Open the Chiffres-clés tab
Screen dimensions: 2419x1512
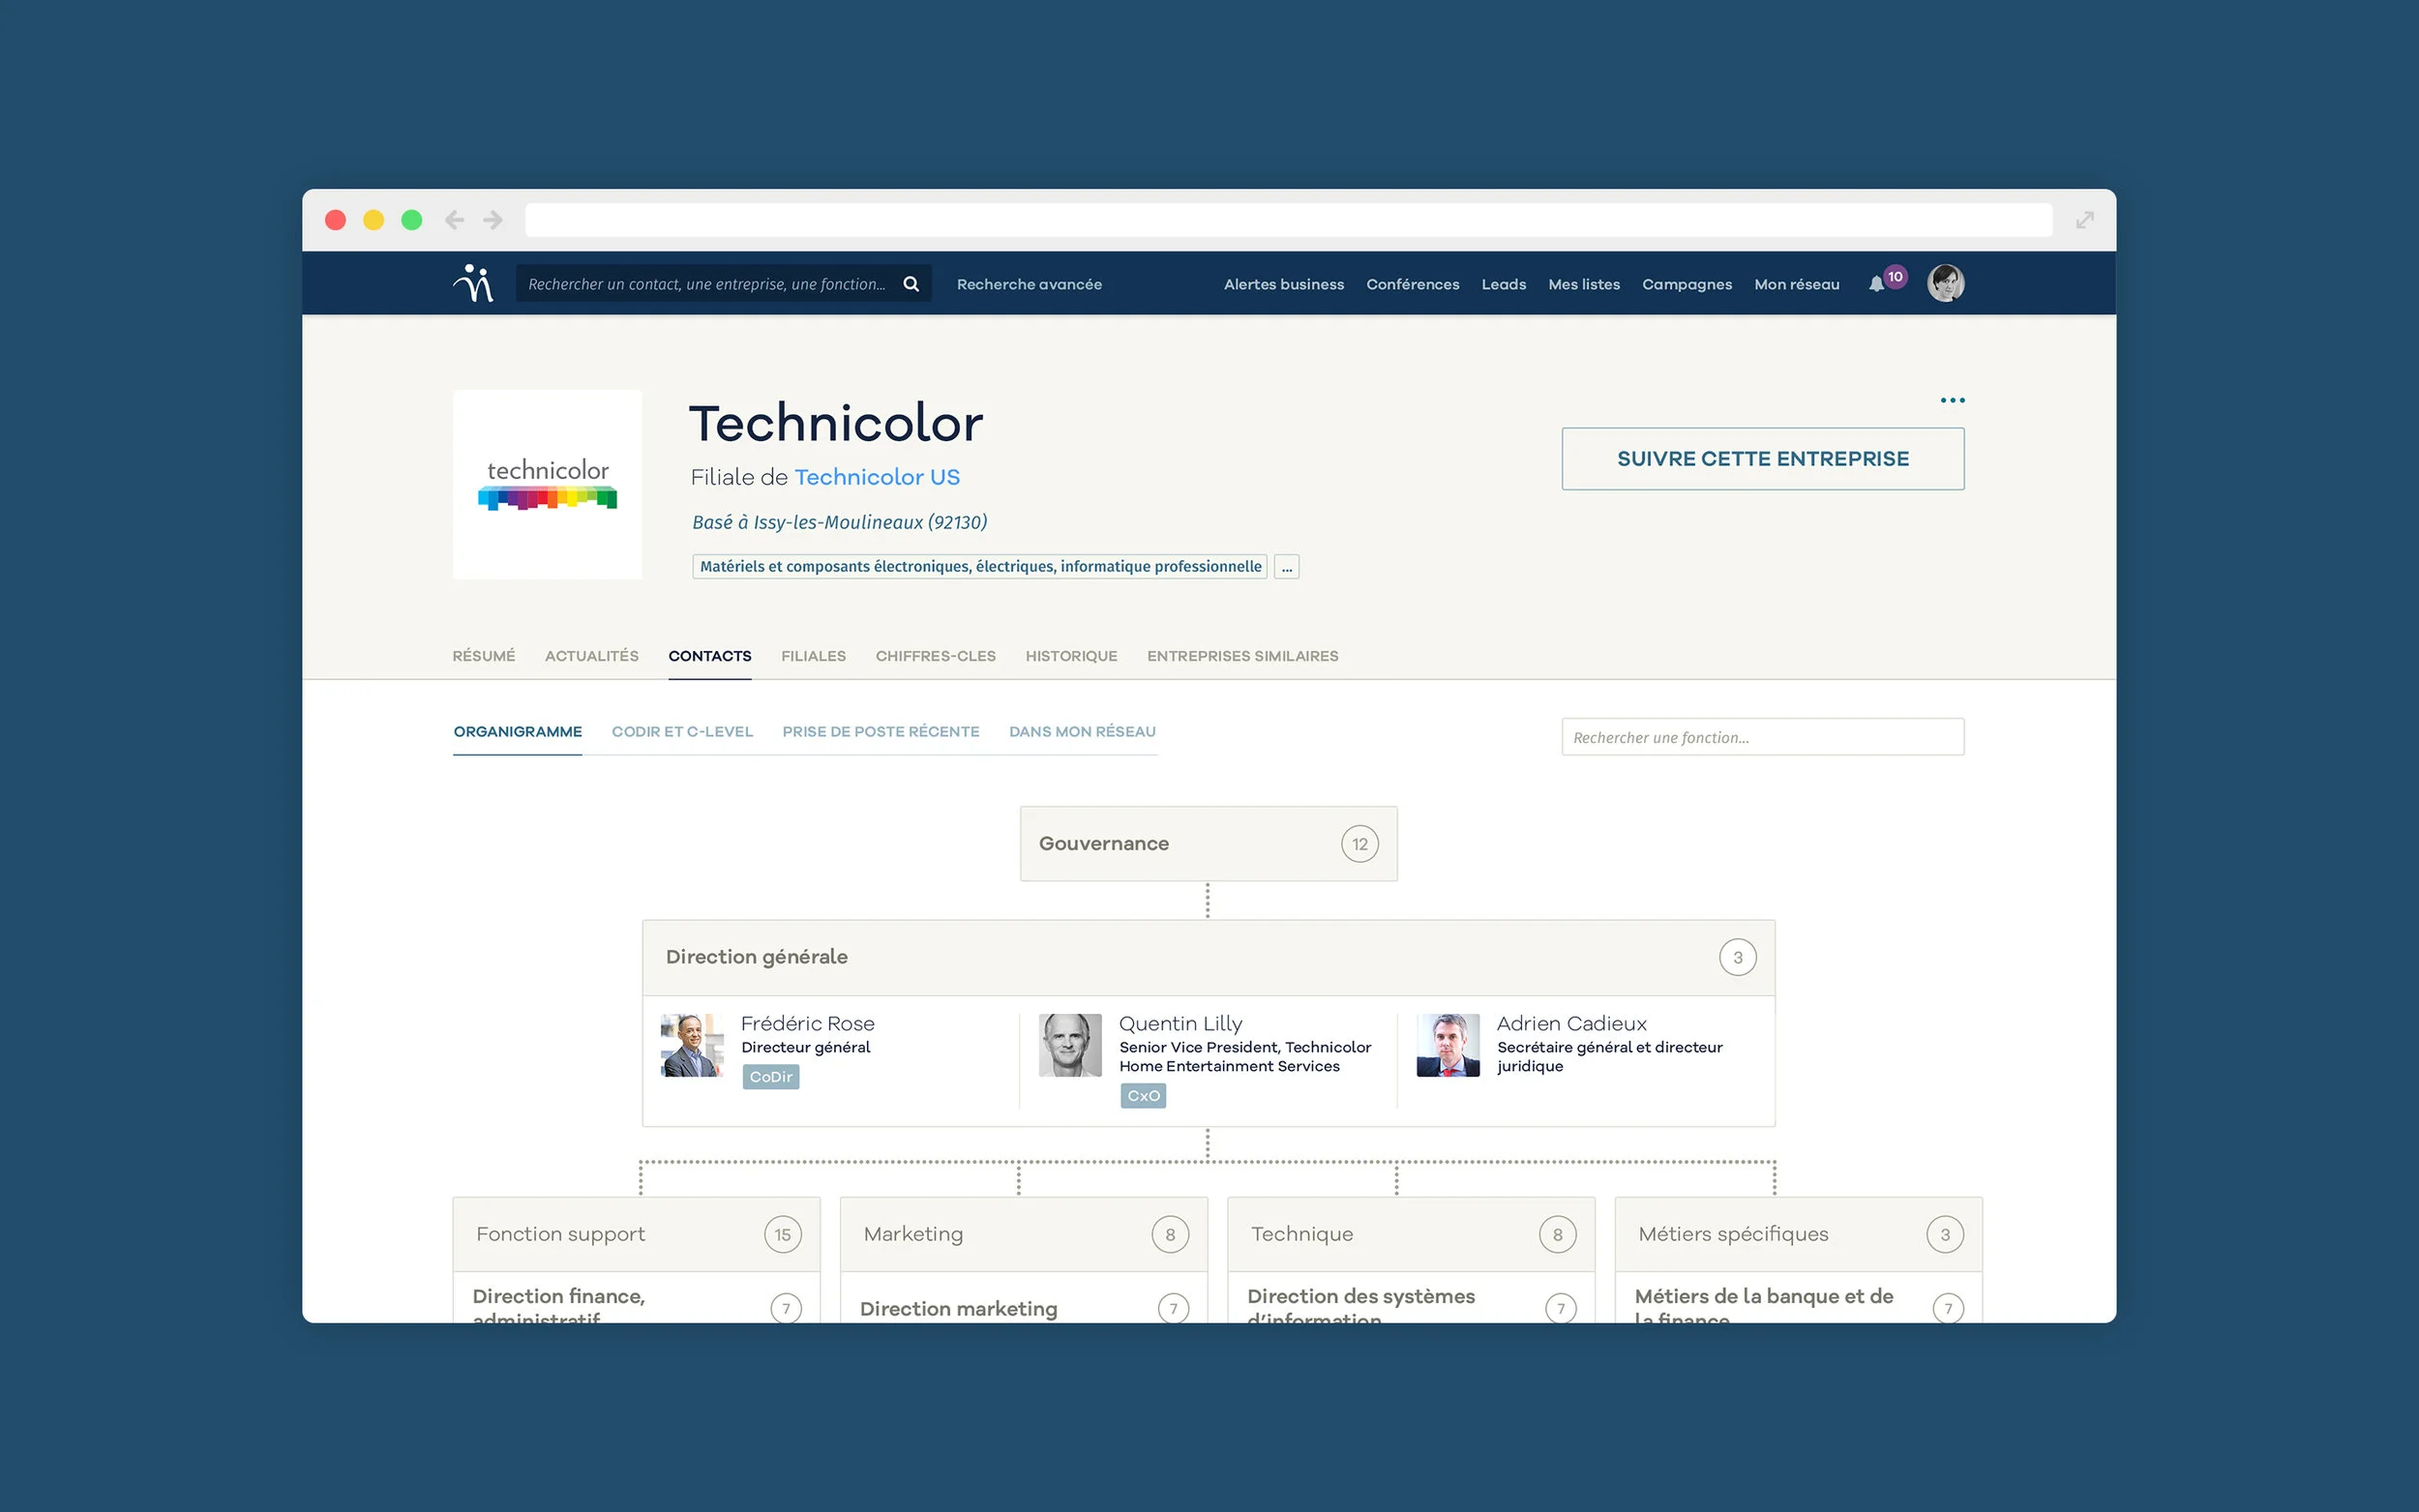tap(936, 656)
